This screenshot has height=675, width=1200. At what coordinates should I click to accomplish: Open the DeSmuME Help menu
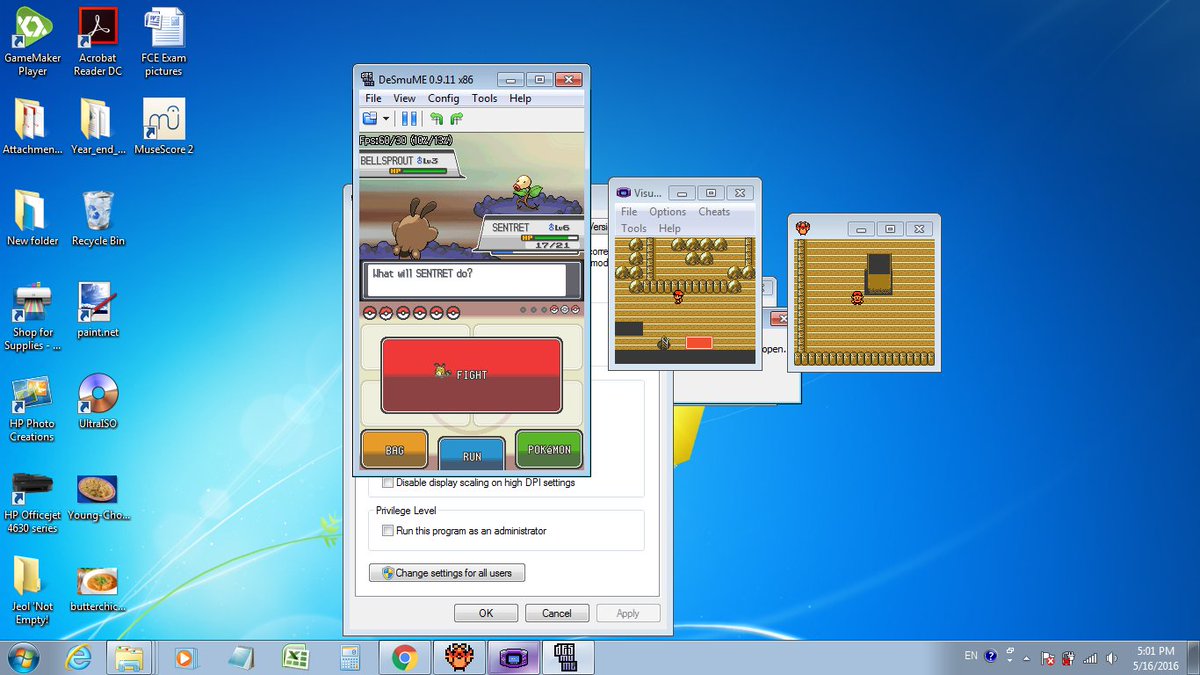coord(520,98)
